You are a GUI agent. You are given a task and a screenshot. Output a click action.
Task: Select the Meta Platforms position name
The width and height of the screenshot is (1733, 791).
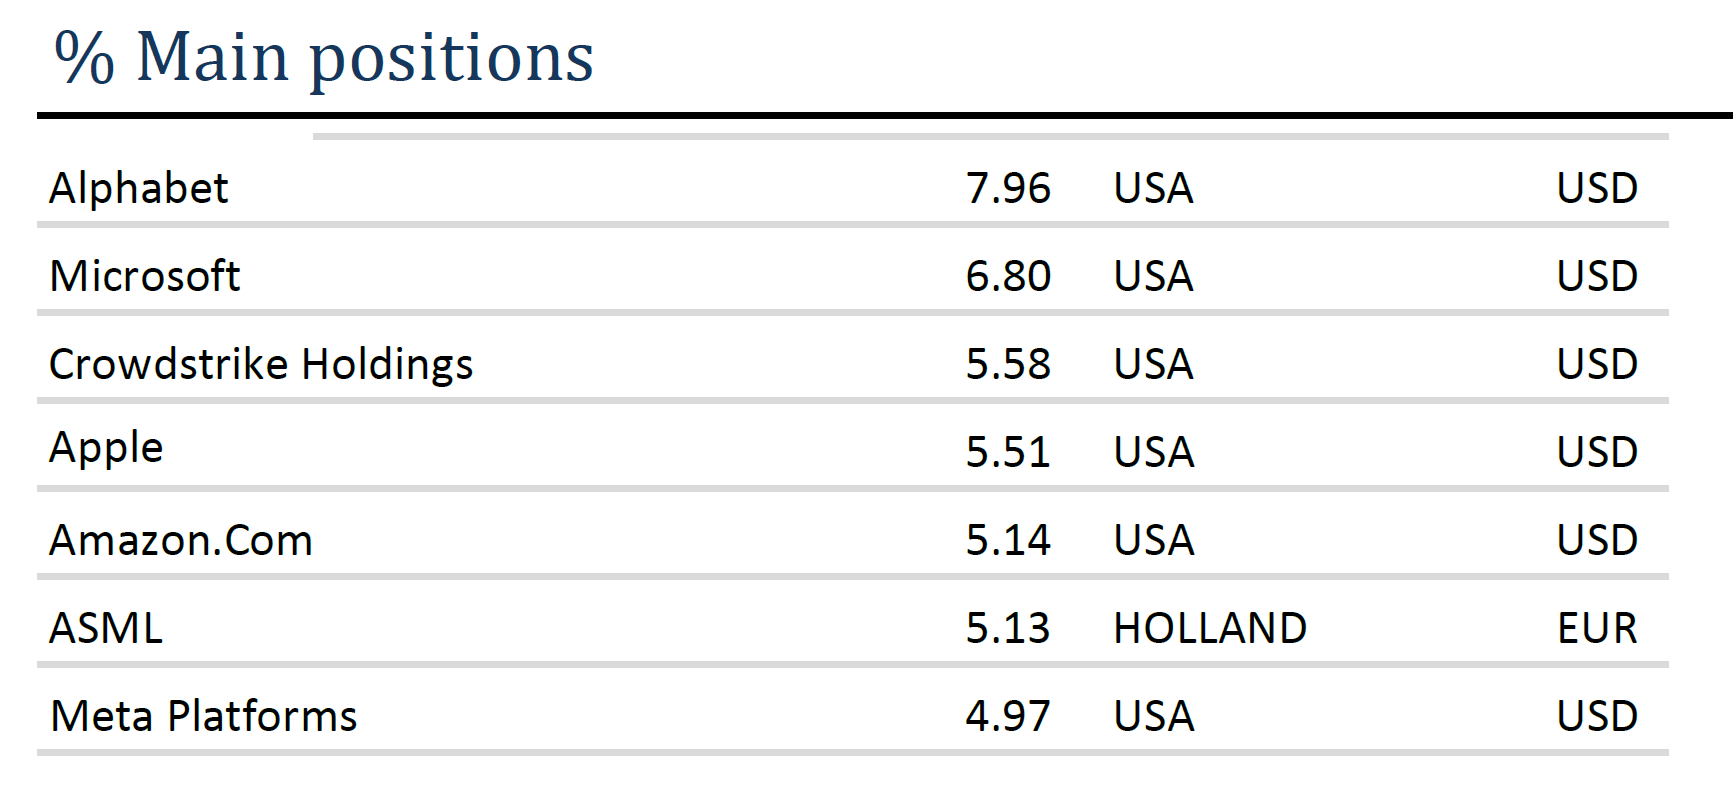coord(204,716)
